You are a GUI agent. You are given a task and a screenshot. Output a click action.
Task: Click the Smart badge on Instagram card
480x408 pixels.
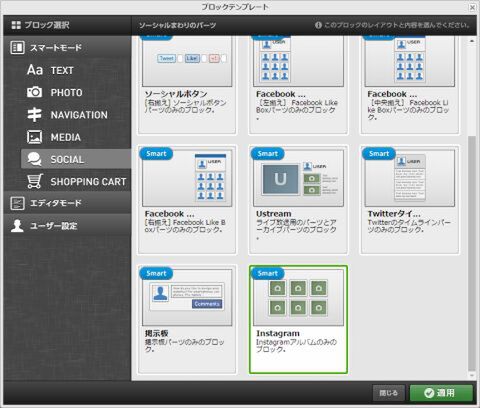pos(268,273)
